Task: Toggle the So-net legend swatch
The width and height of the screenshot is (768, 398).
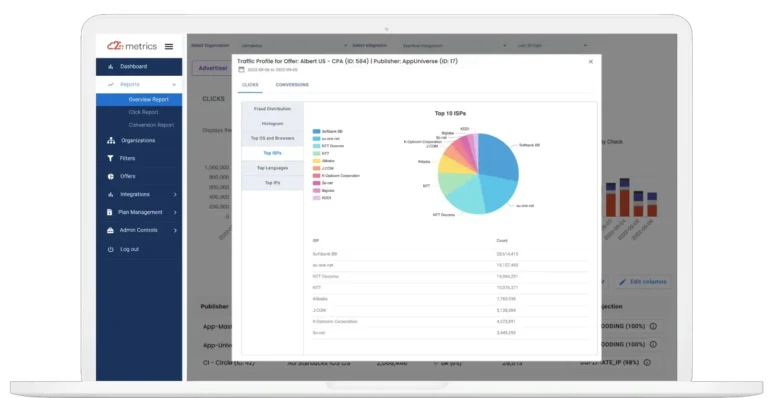Action: (316, 183)
